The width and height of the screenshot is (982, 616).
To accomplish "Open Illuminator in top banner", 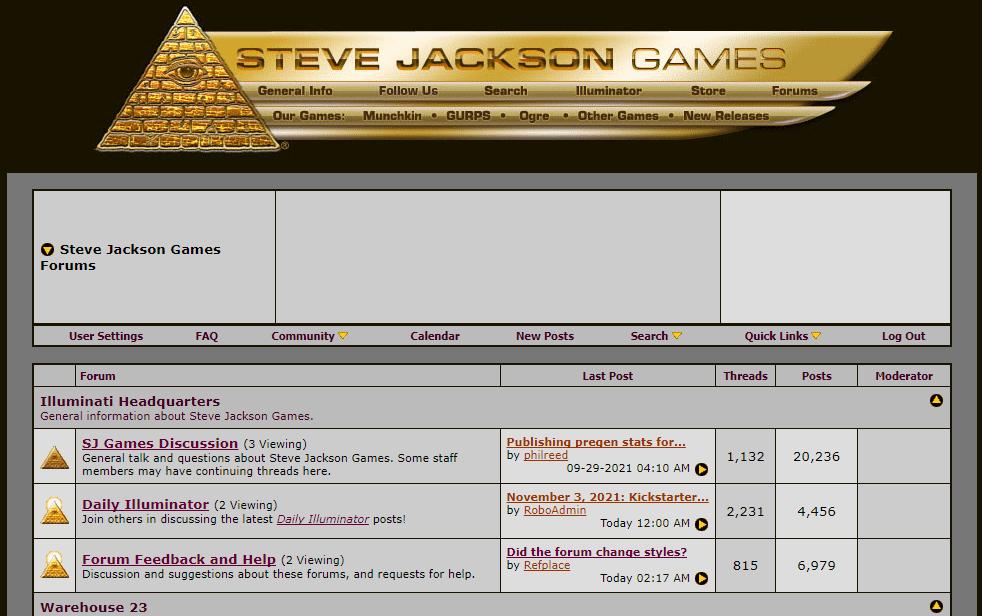I will pyautogui.click(x=609, y=91).
